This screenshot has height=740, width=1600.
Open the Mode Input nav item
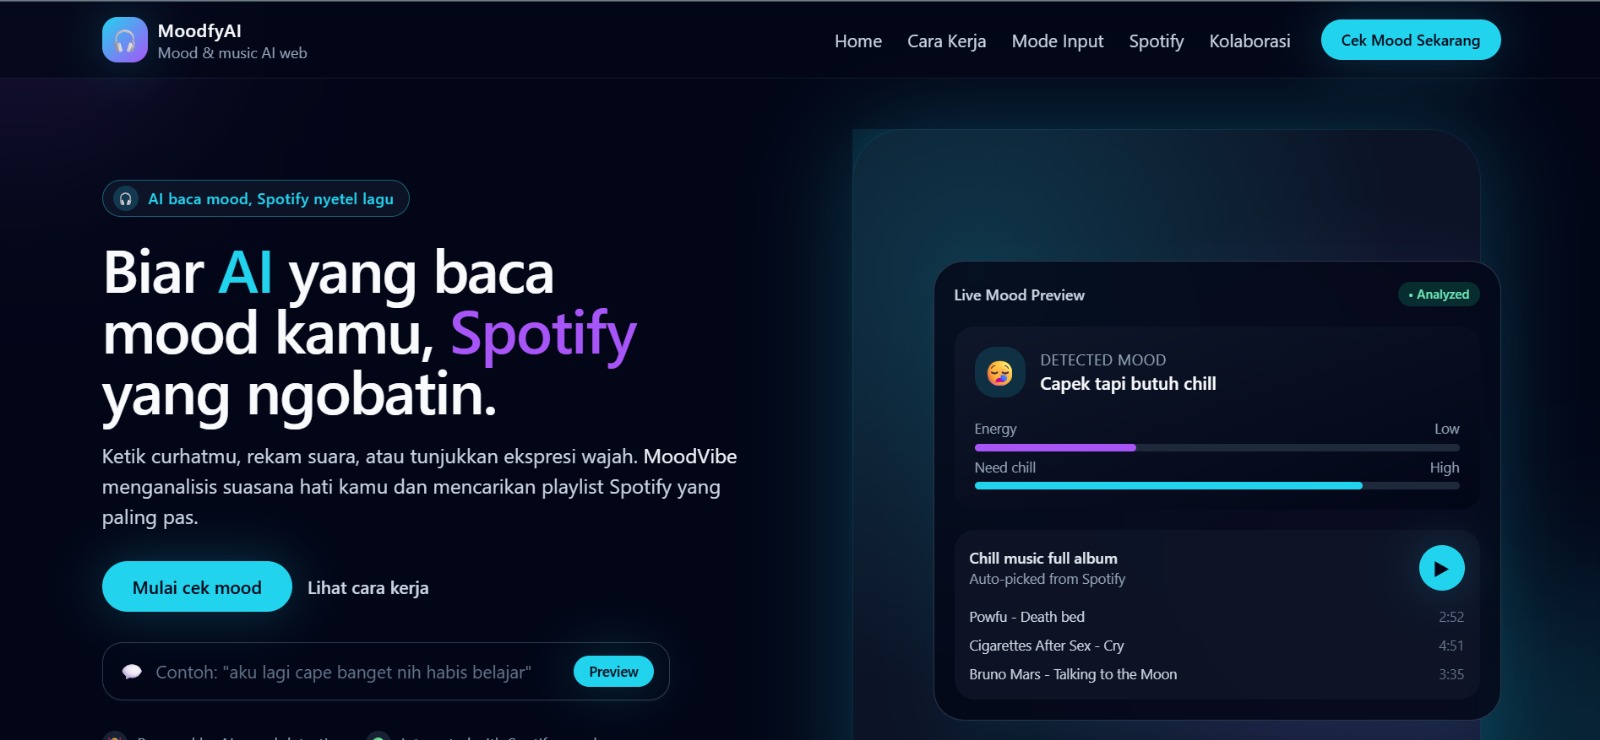click(x=1057, y=41)
